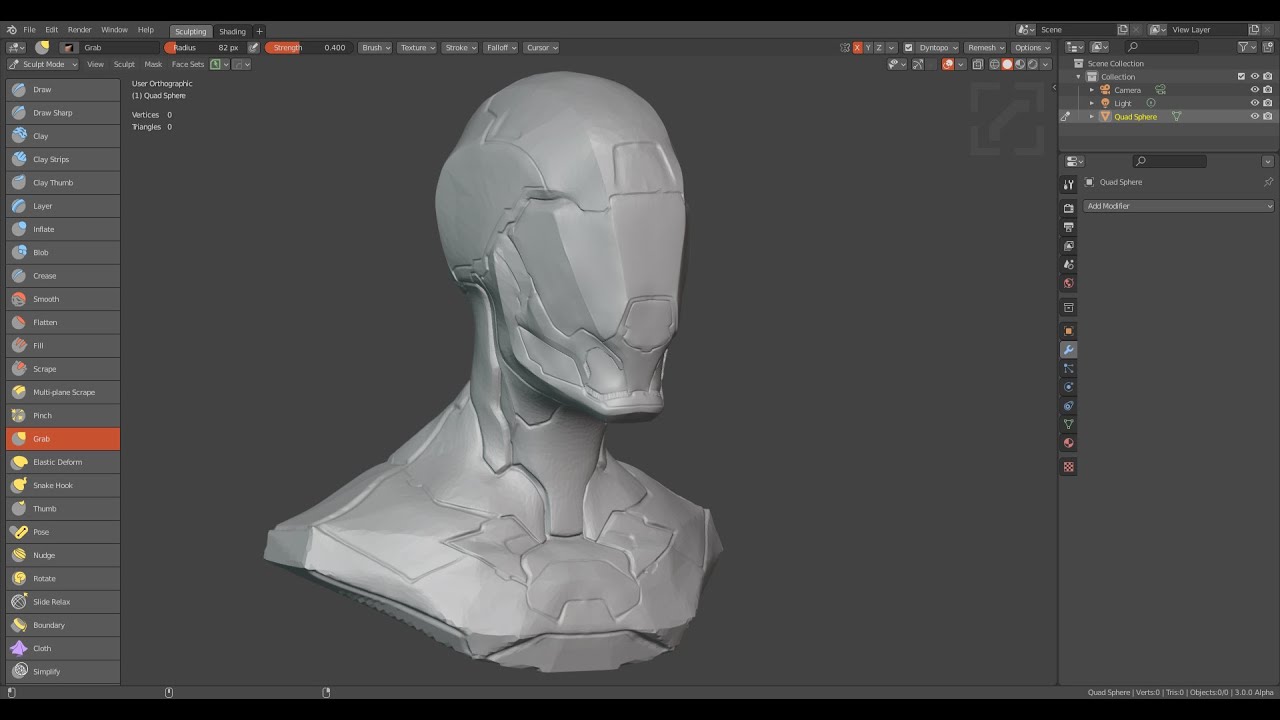
Task: Open the Render properties tab
Action: coord(1069,208)
